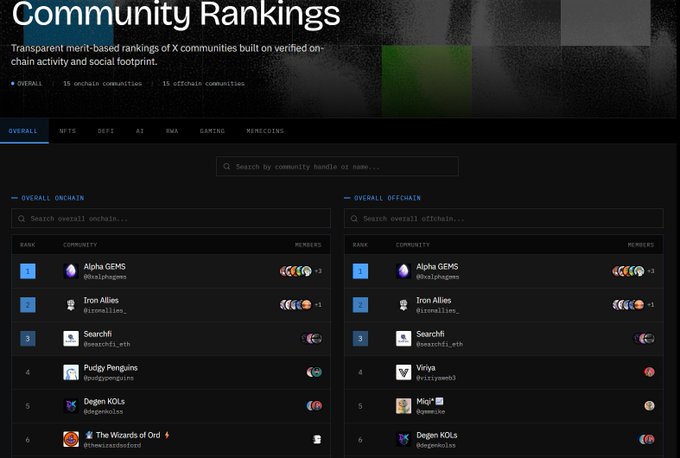Click rank 3 badge in offchain list
680x458 pixels.
coord(360,338)
